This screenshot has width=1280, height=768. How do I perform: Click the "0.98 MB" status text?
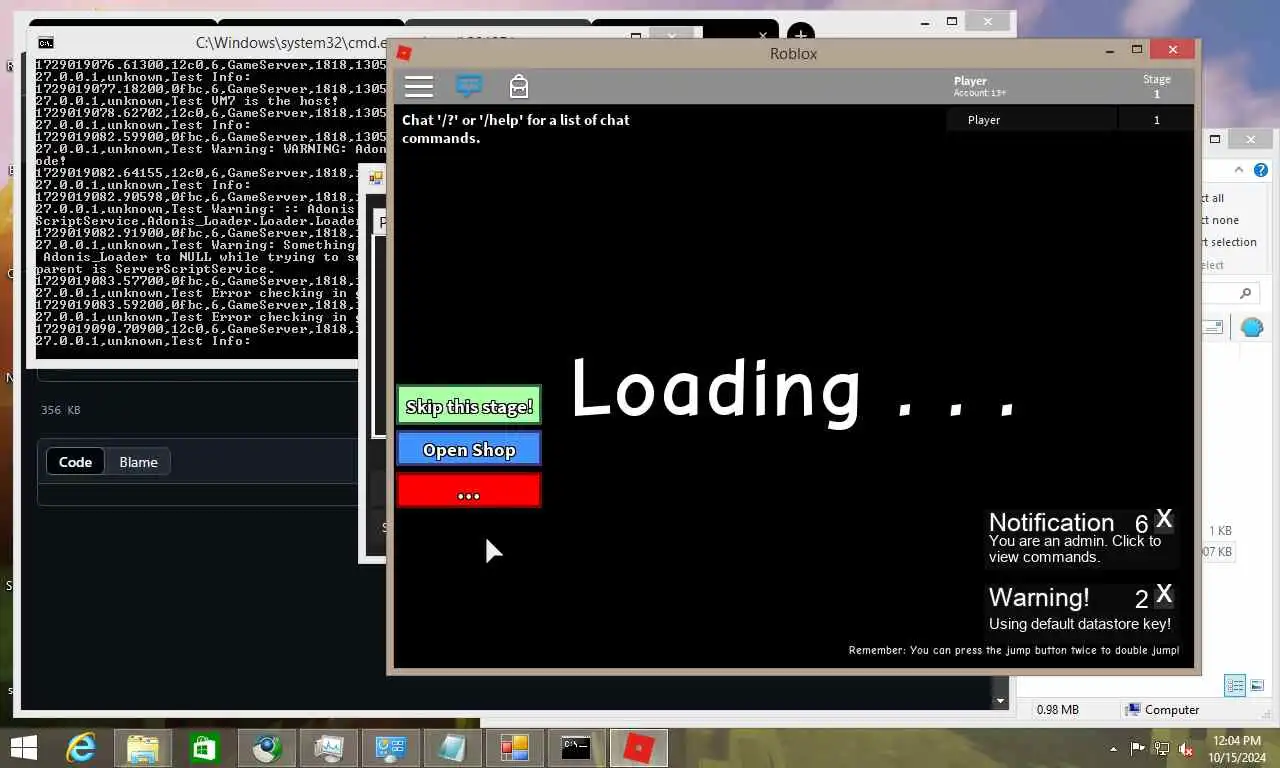click(1058, 710)
